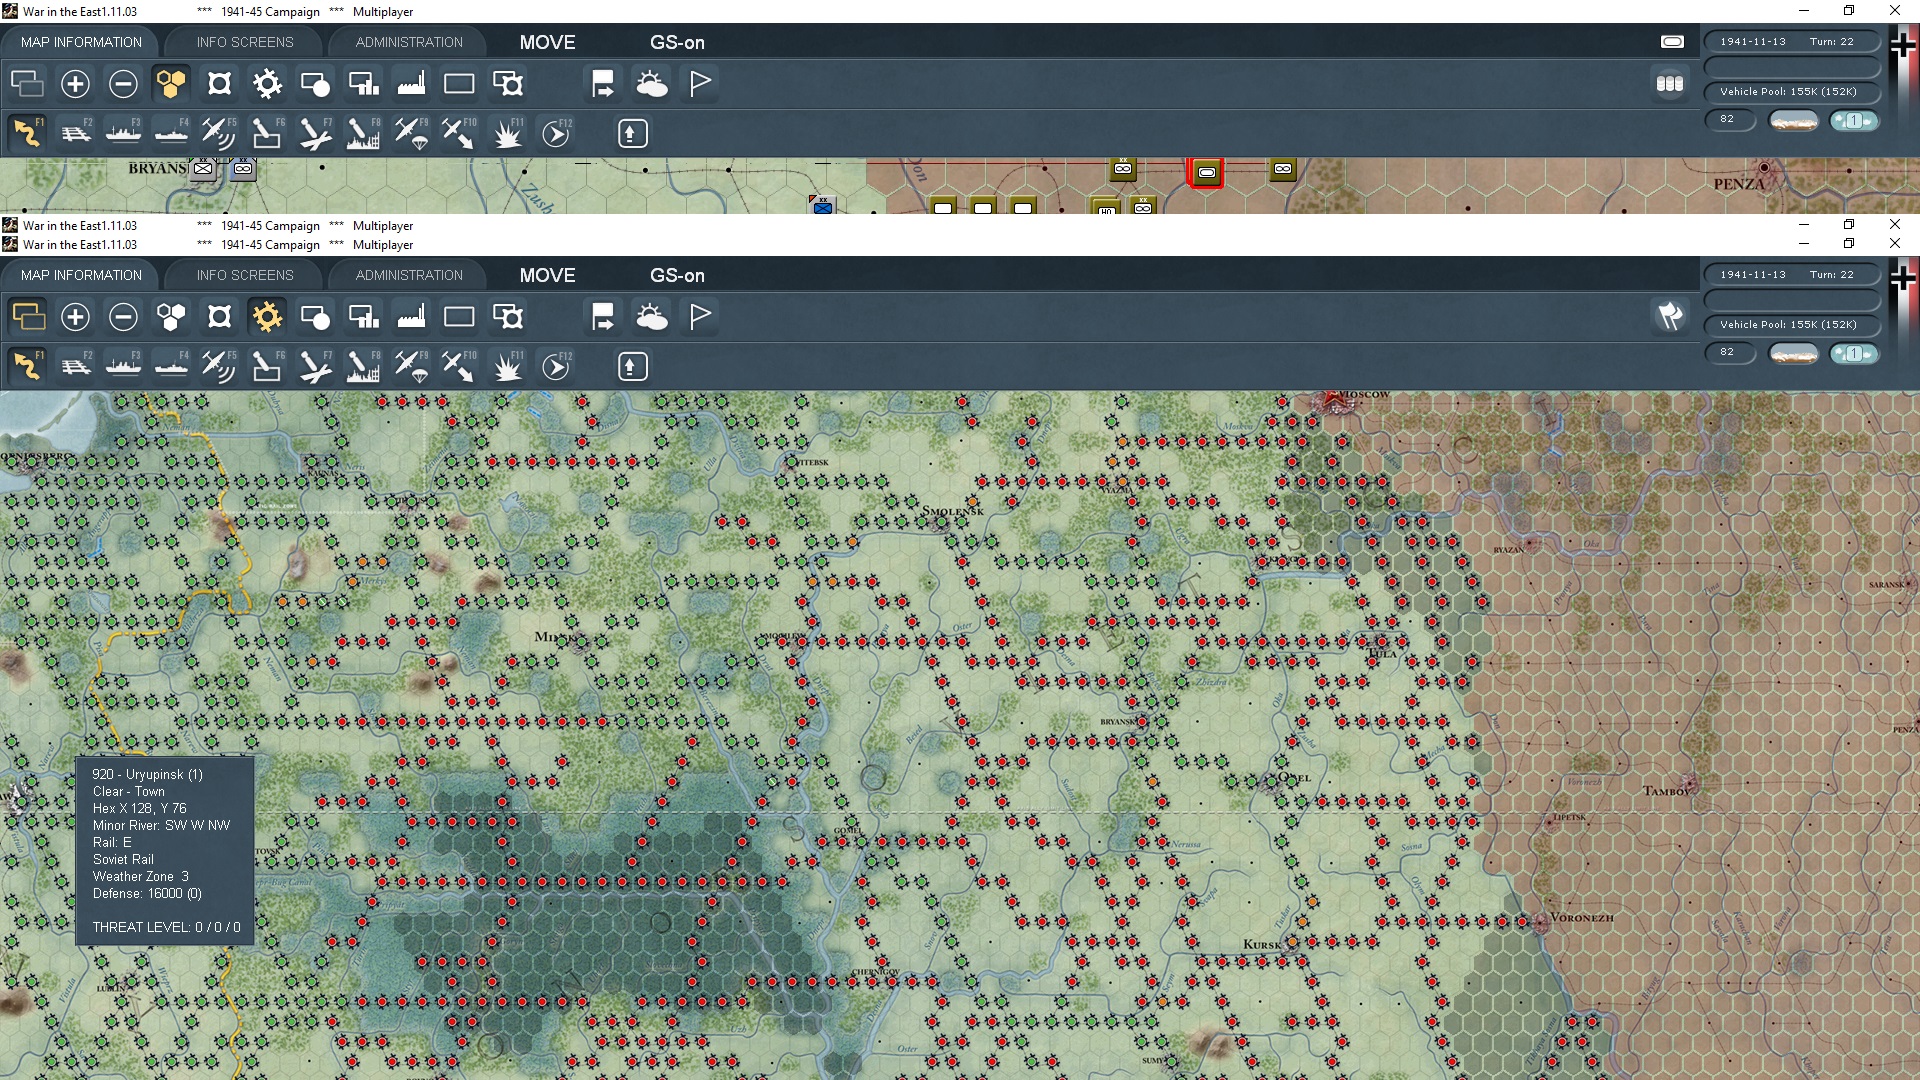This screenshot has width=1920, height=1080.
Task: Expand Map Information tab in lower window
Action: [81, 275]
